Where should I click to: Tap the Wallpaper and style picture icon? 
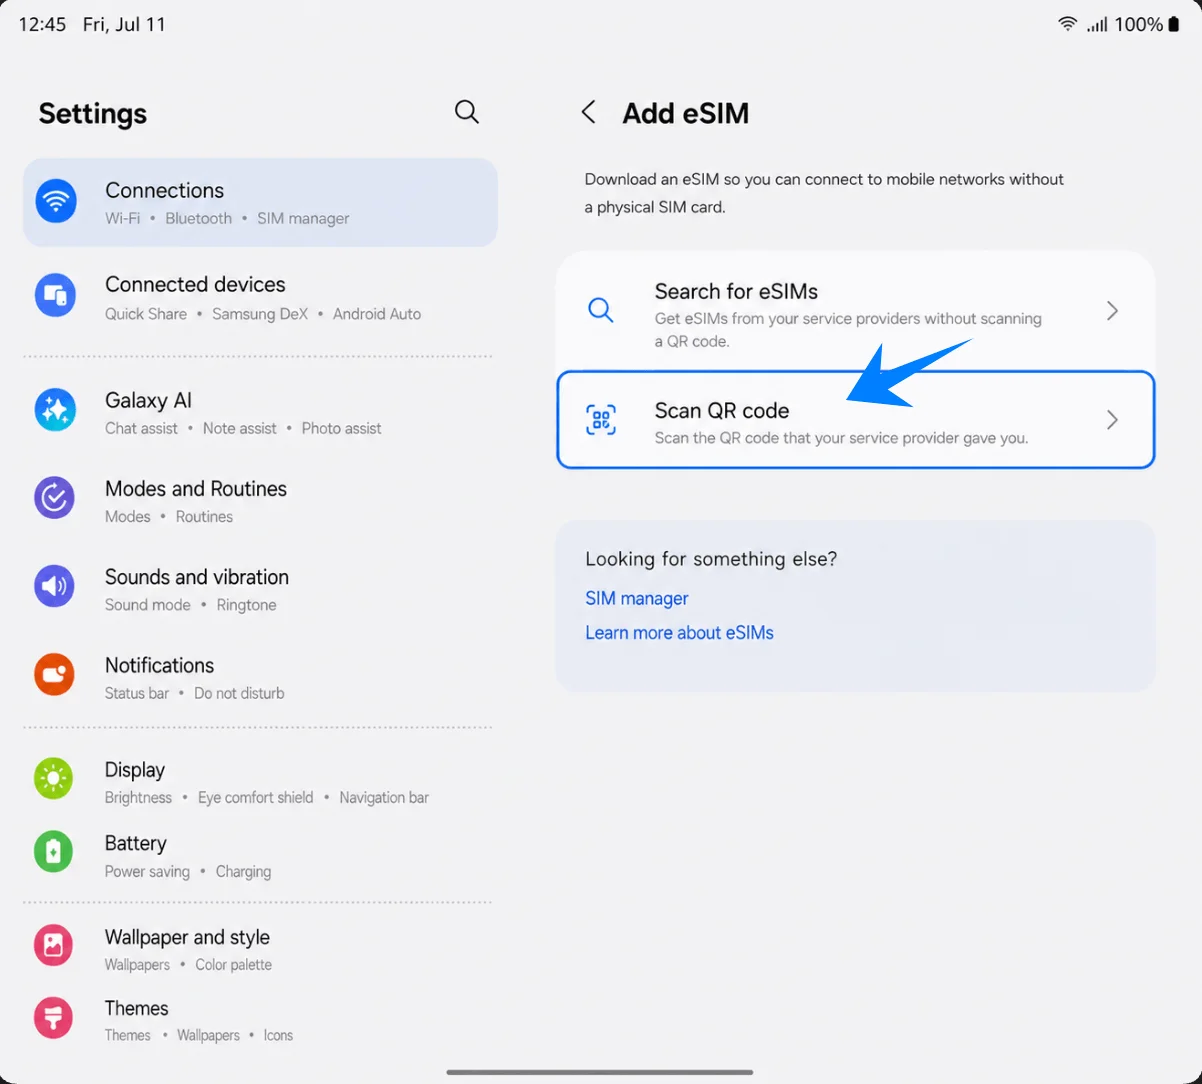pos(54,945)
